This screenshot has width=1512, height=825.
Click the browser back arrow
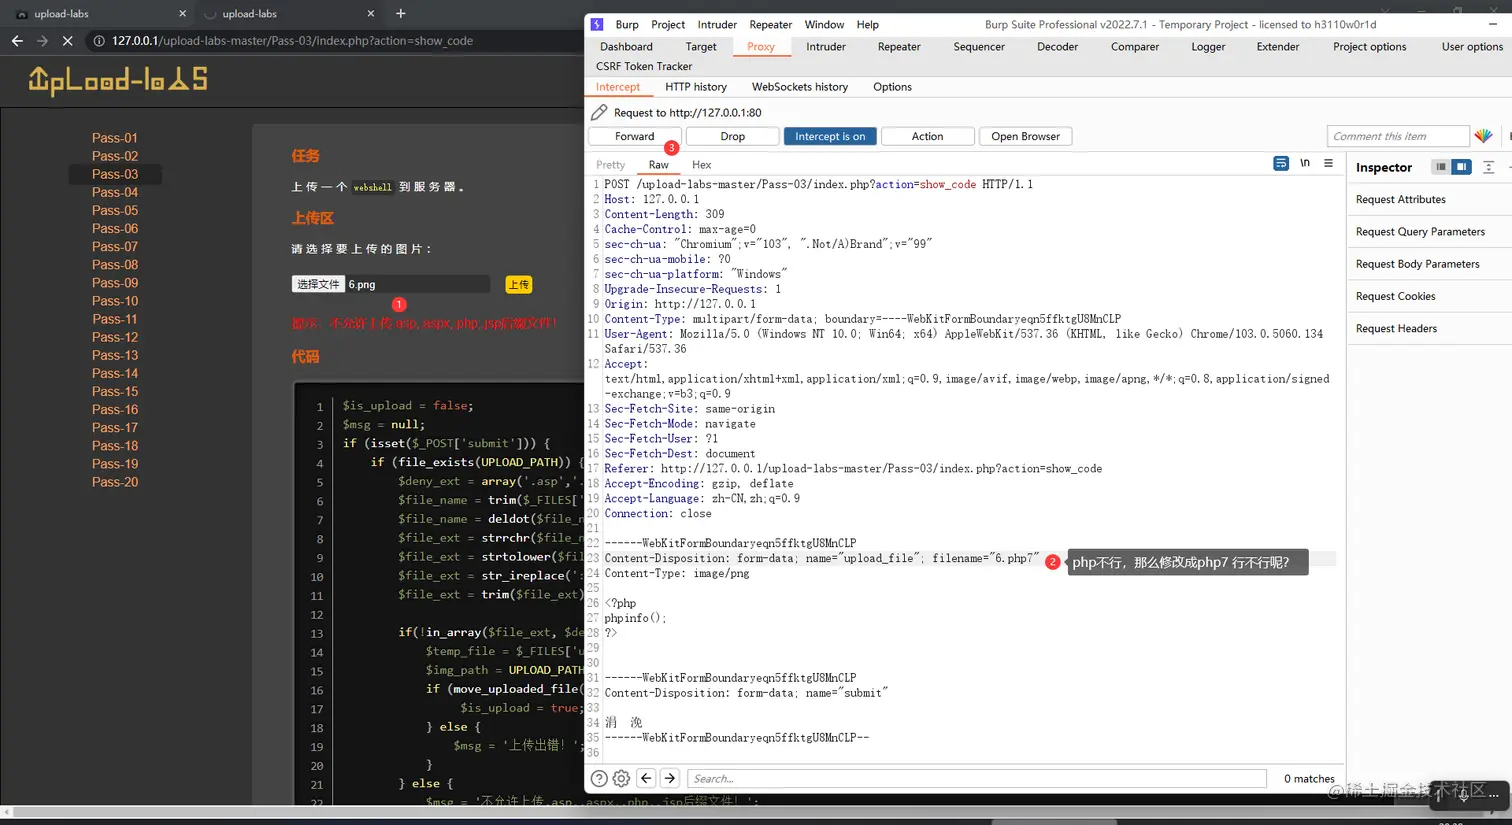tap(17, 41)
